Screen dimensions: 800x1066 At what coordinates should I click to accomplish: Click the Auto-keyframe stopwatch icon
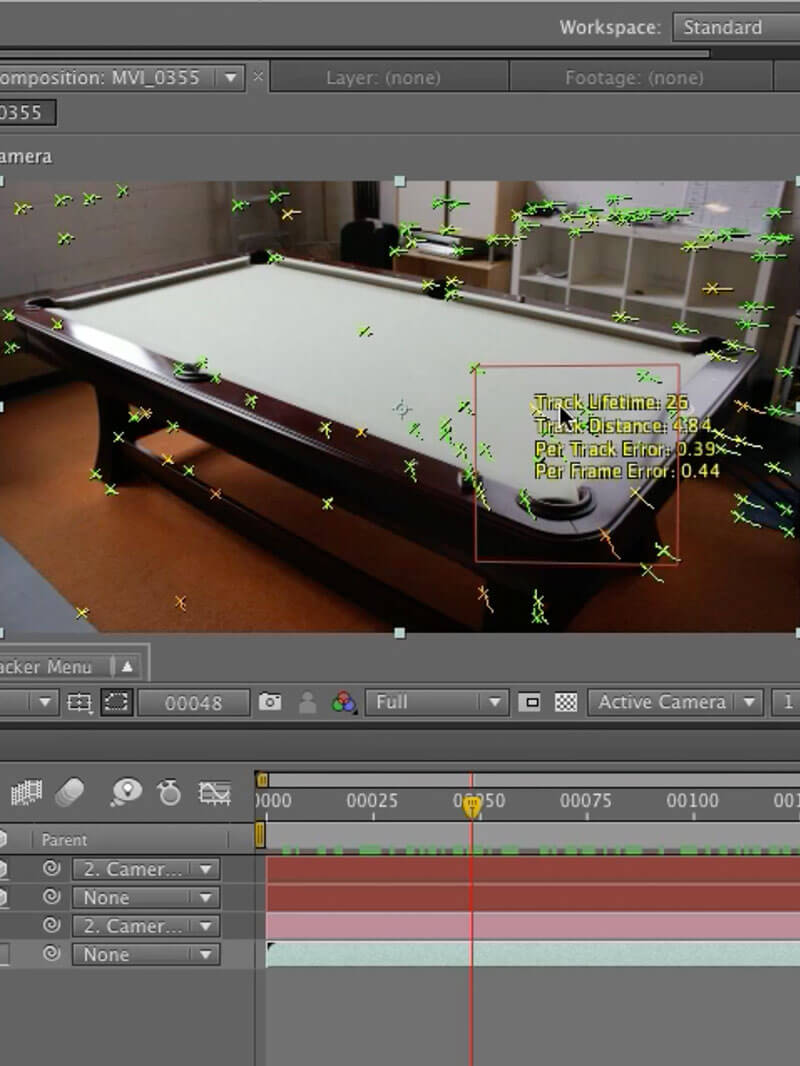[169, 793]
